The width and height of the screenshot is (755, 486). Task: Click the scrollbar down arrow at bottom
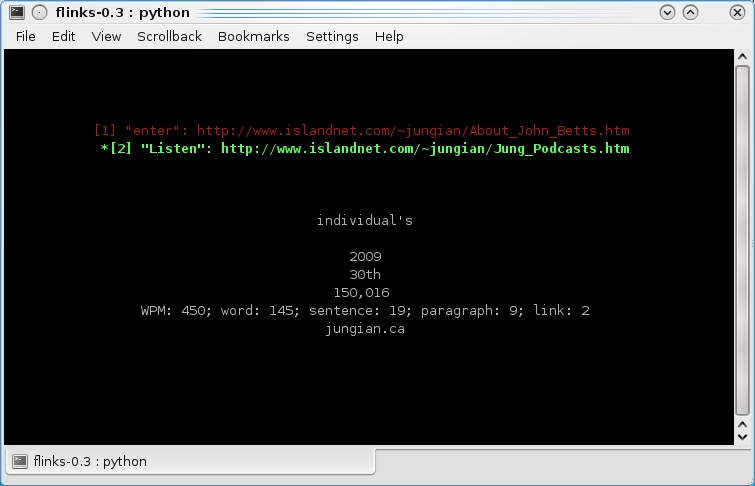pos(741,437)
